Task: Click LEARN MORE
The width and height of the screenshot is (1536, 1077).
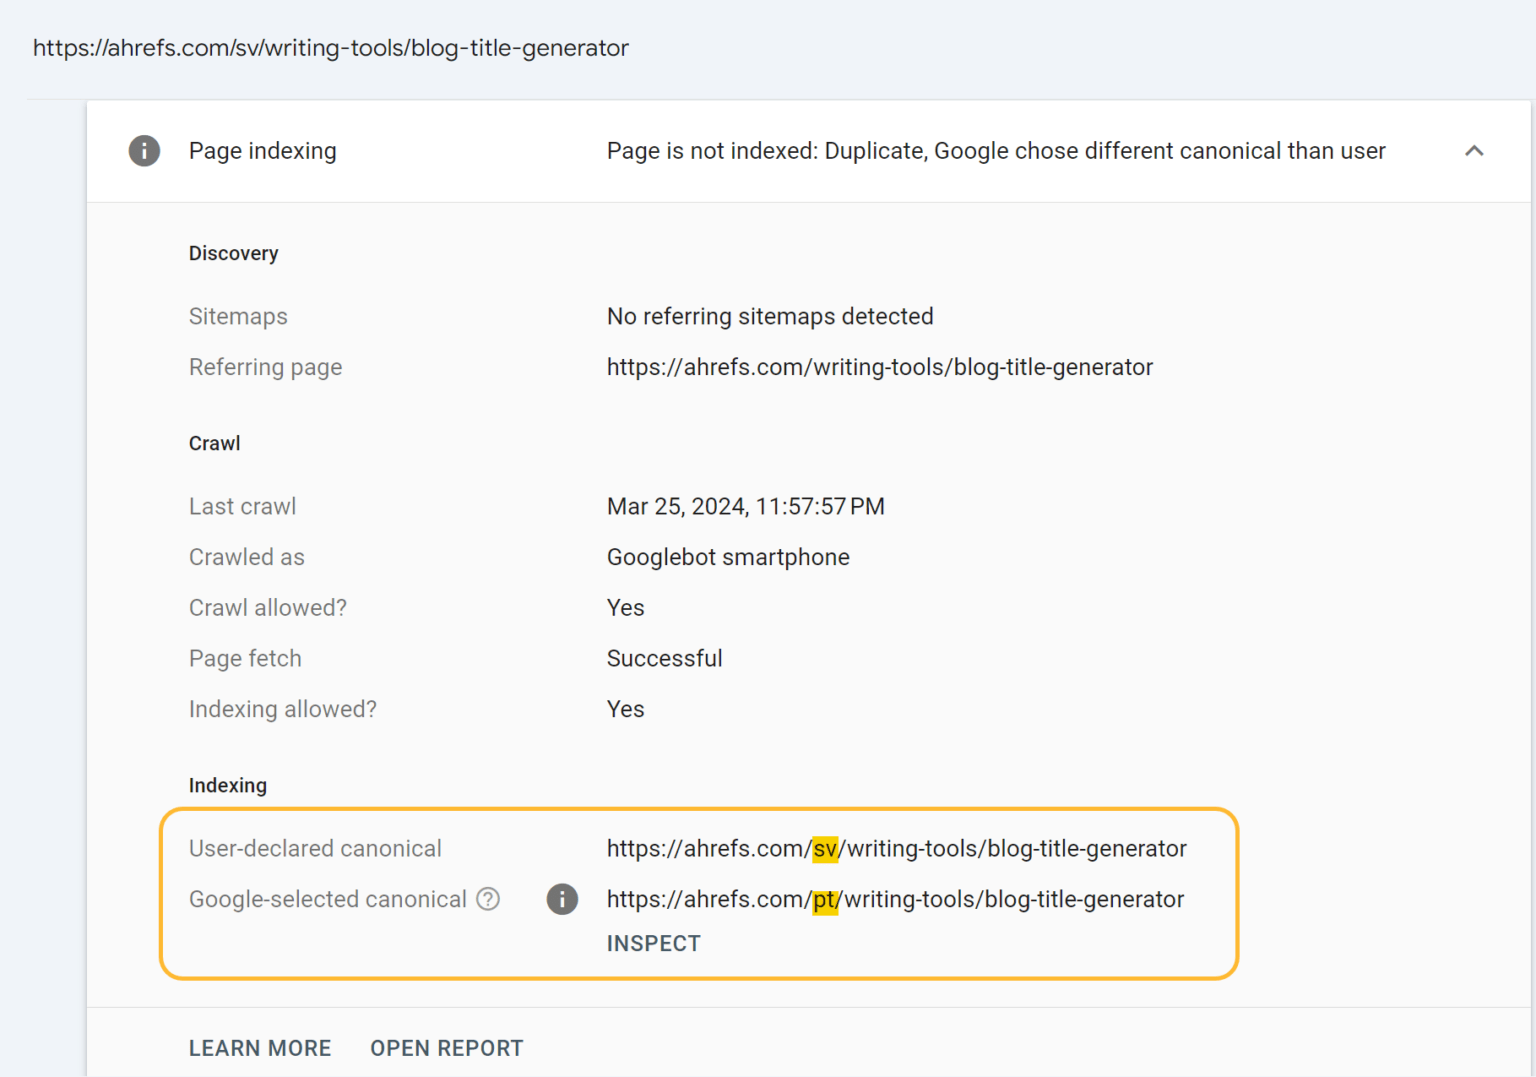Action: point(260,1047)
